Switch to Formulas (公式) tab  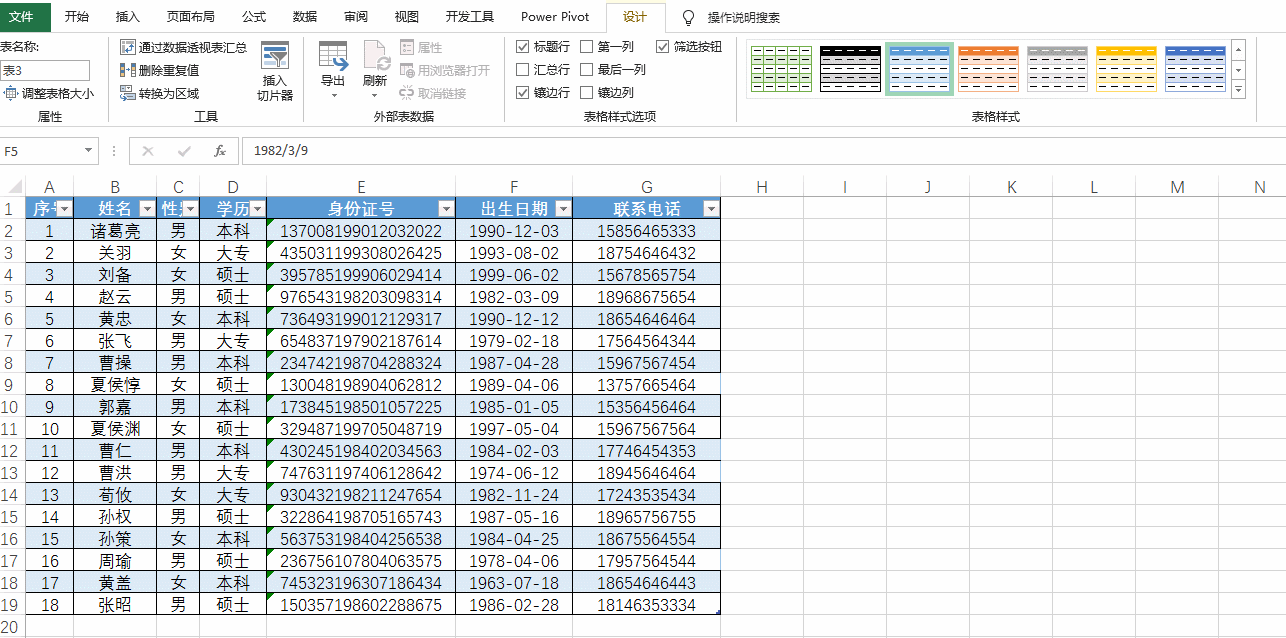pyautogui.click(x=254, y=17)
